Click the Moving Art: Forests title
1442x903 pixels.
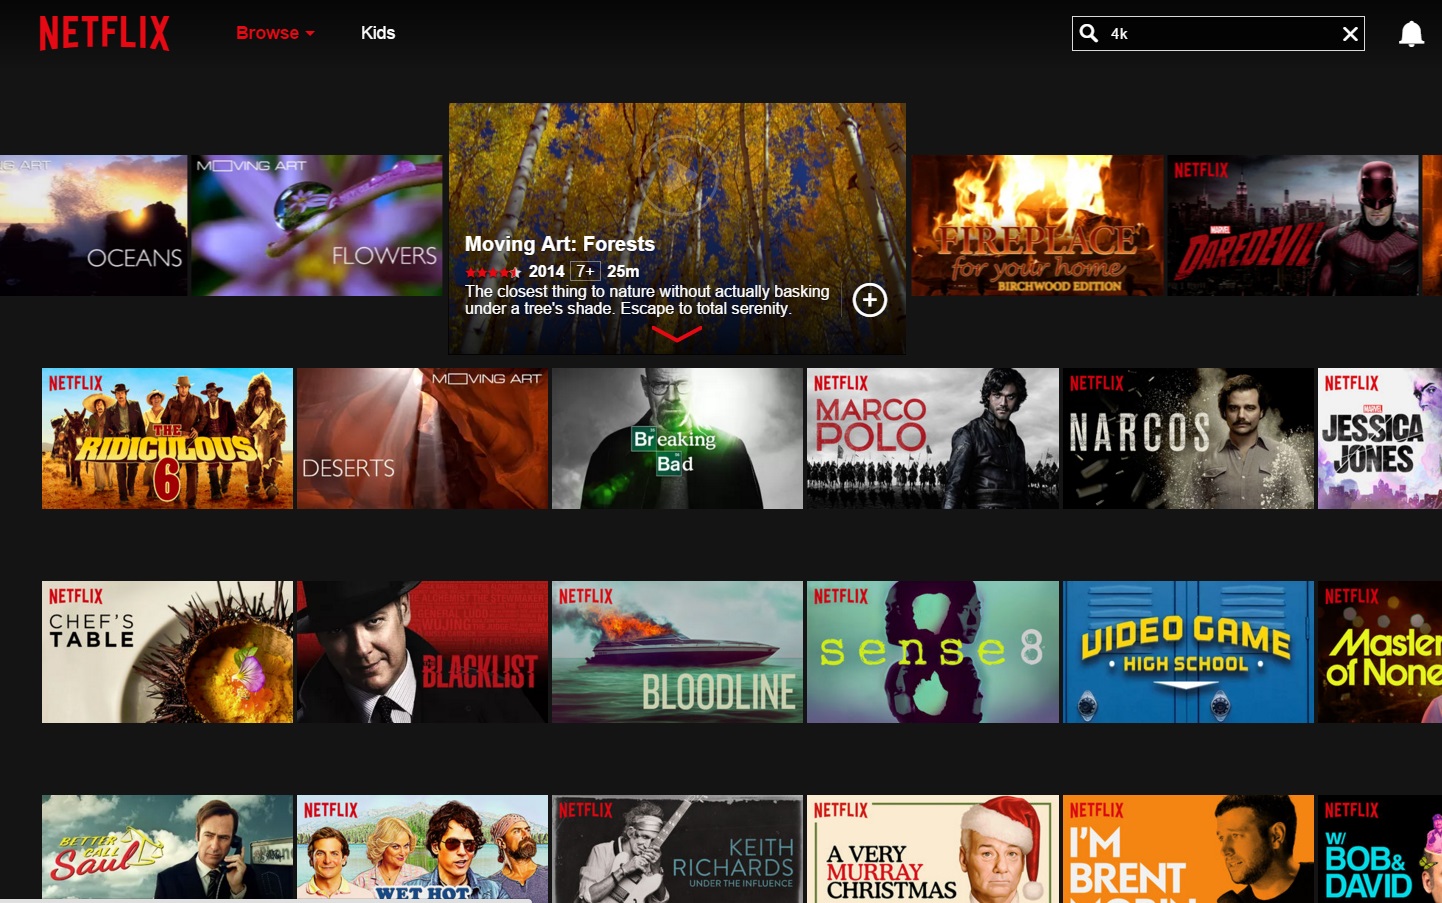point(560,244)
